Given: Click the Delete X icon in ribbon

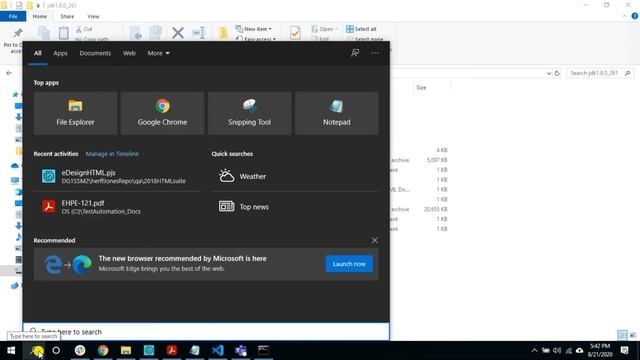Looking at the screenshot, I should [178, 33].
